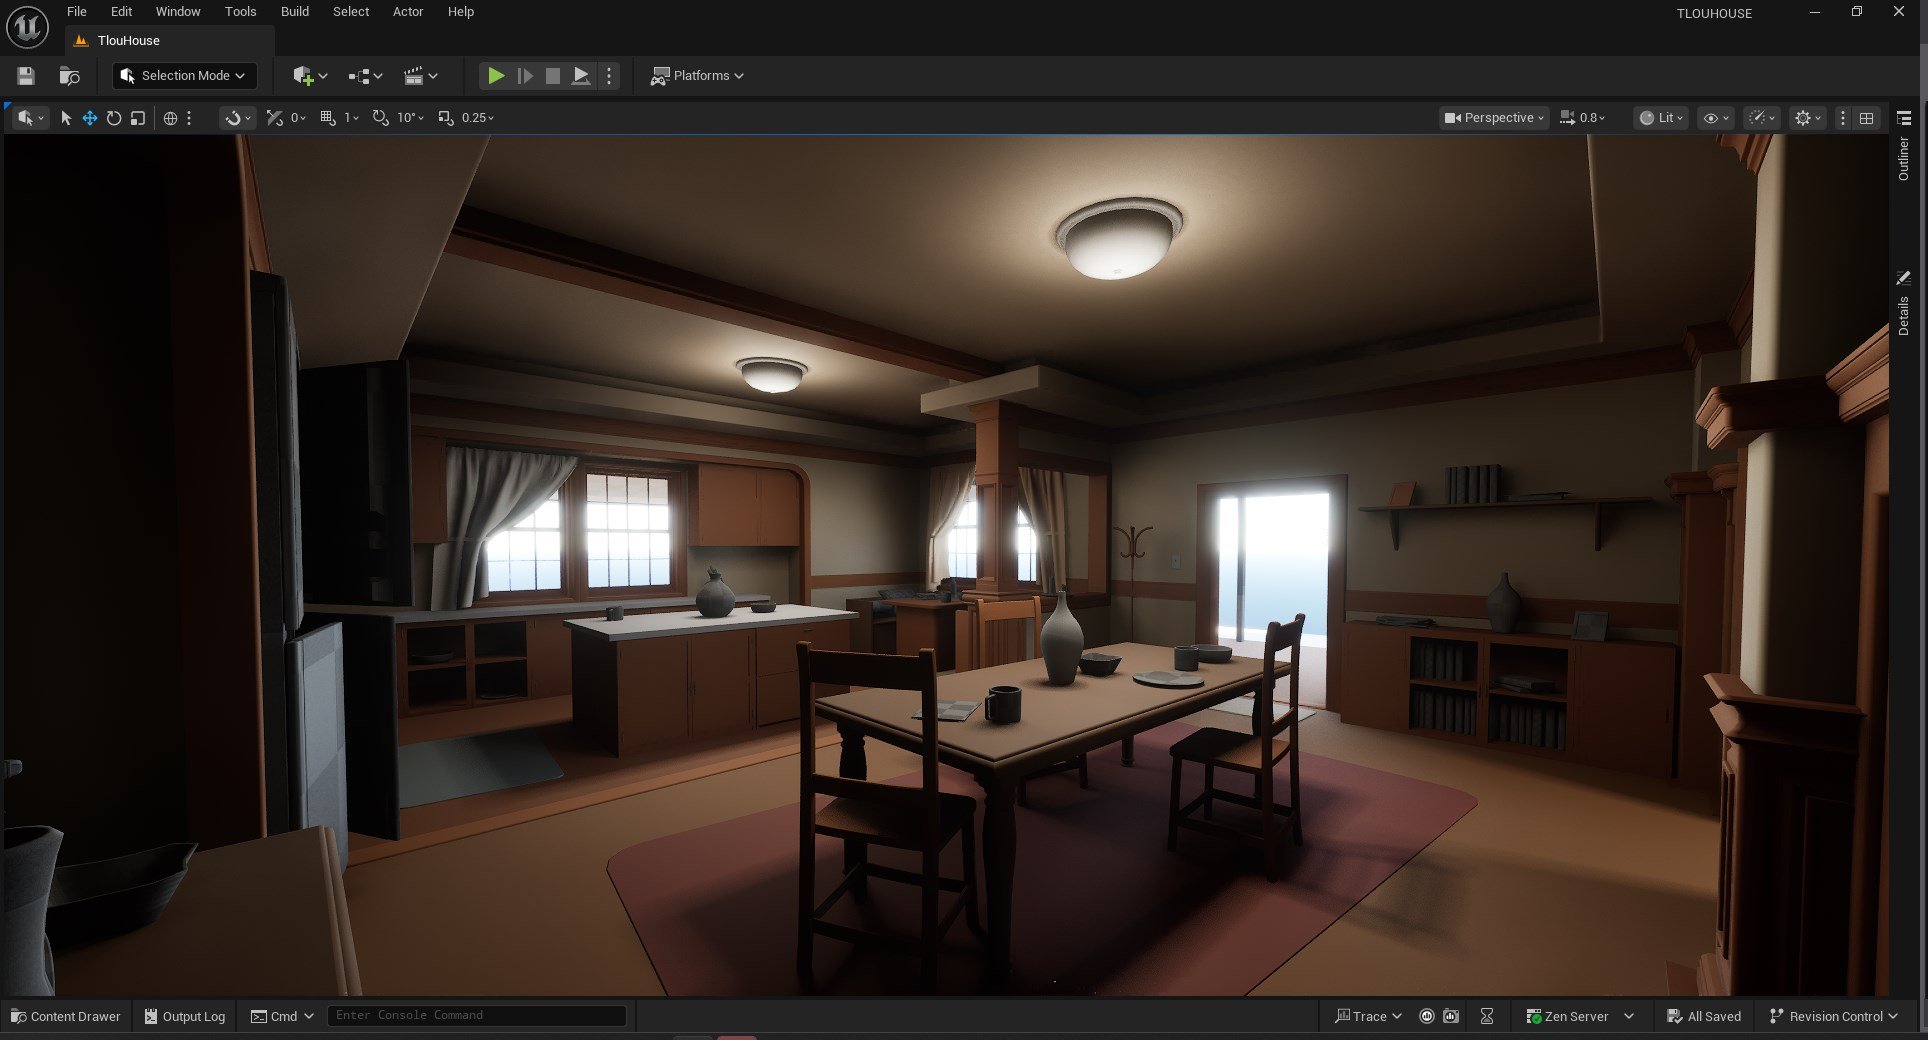Toggle grid location snapping icon

point(328,118)
